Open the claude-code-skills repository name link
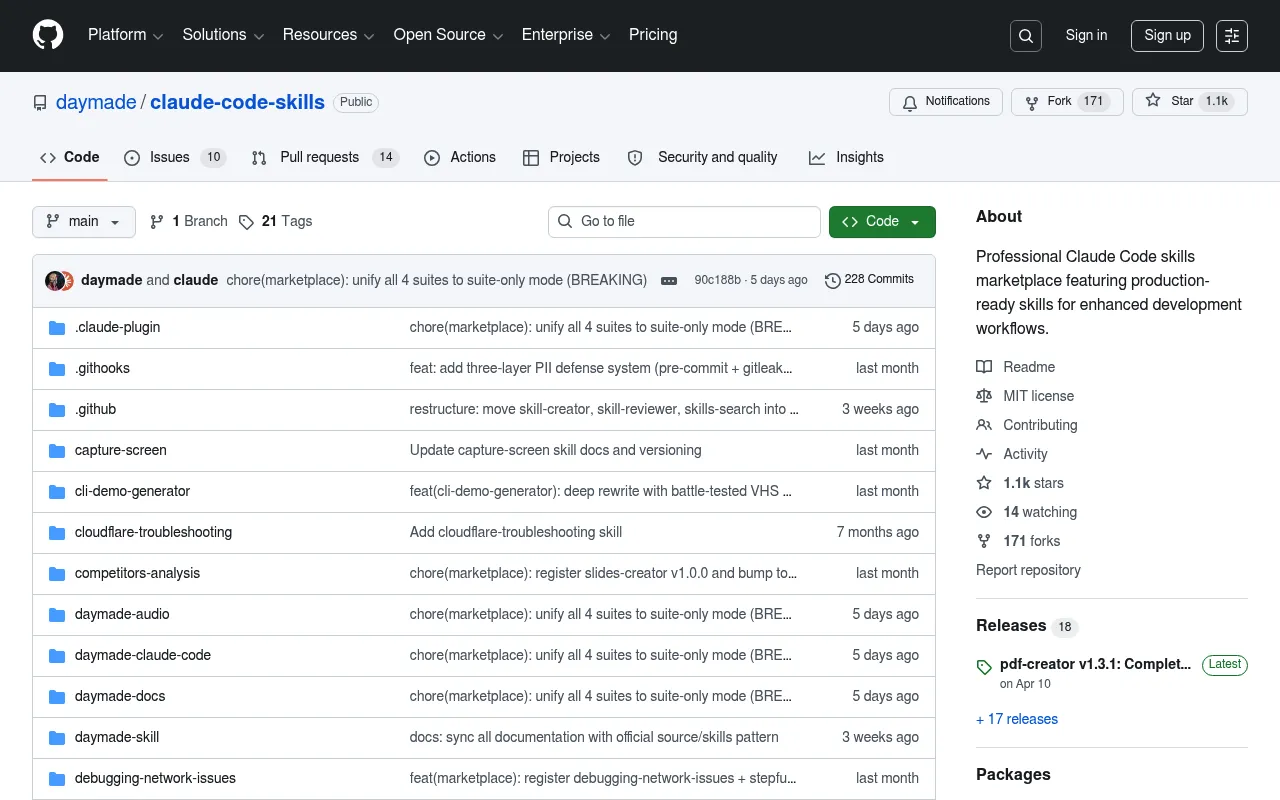Viewport: 1280px width, 800px height. tap(237, 102)
